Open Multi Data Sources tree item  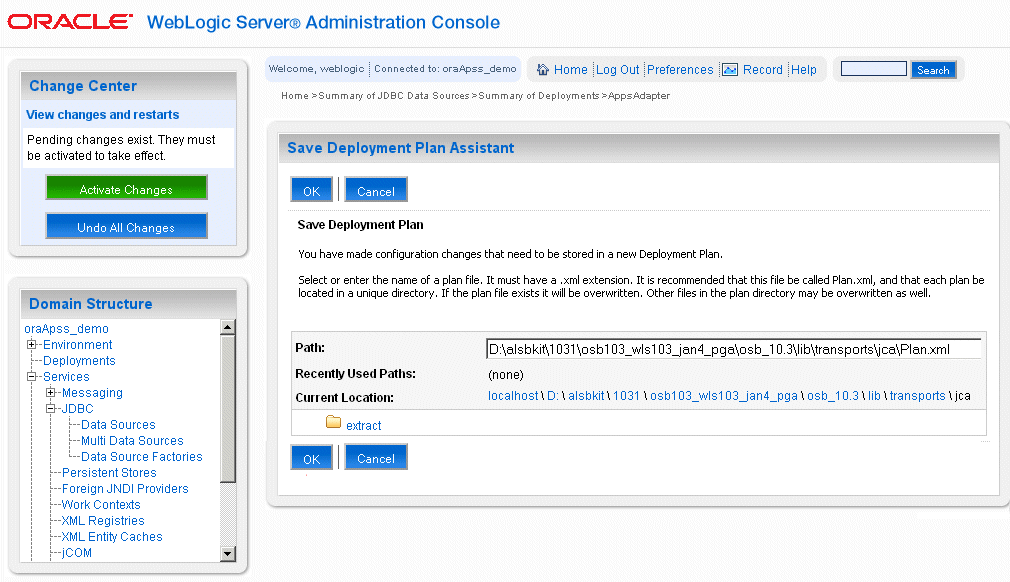pyautogui.click(x=132, y=441)
